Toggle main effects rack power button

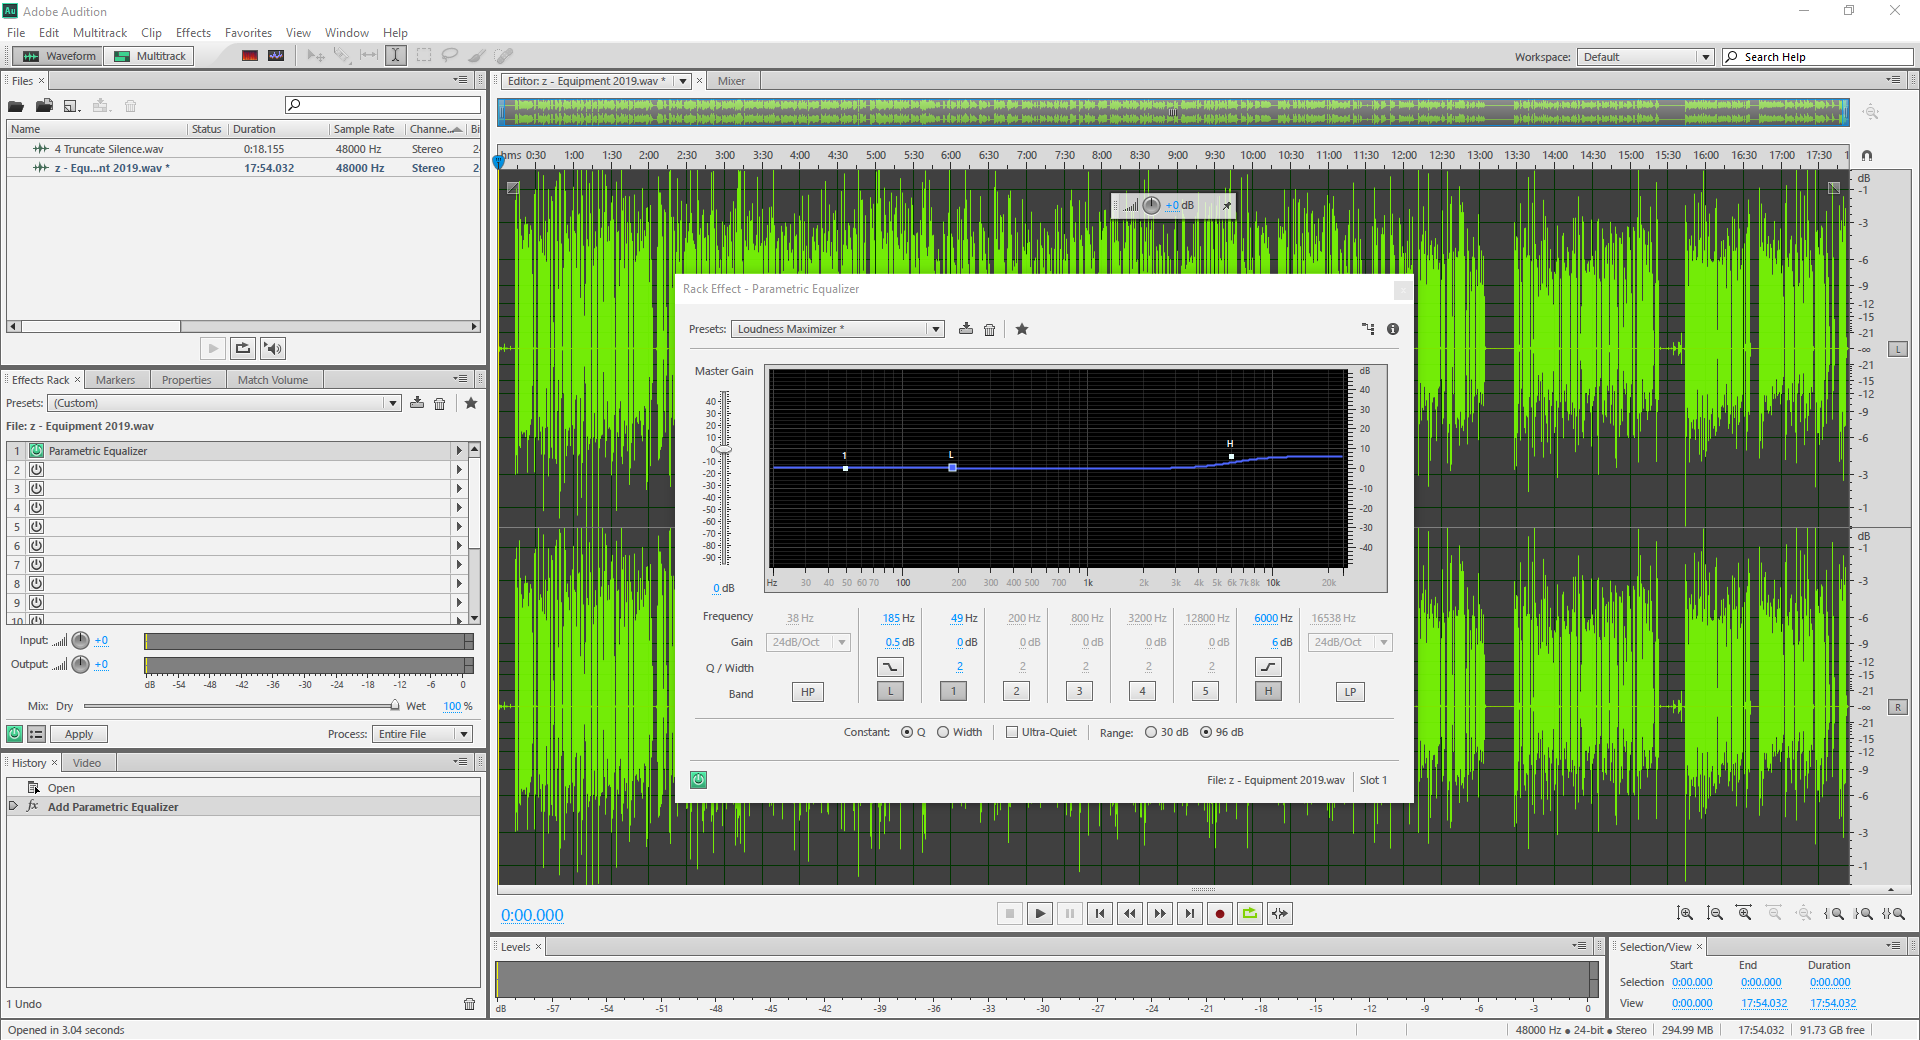[x=15, y=734]
